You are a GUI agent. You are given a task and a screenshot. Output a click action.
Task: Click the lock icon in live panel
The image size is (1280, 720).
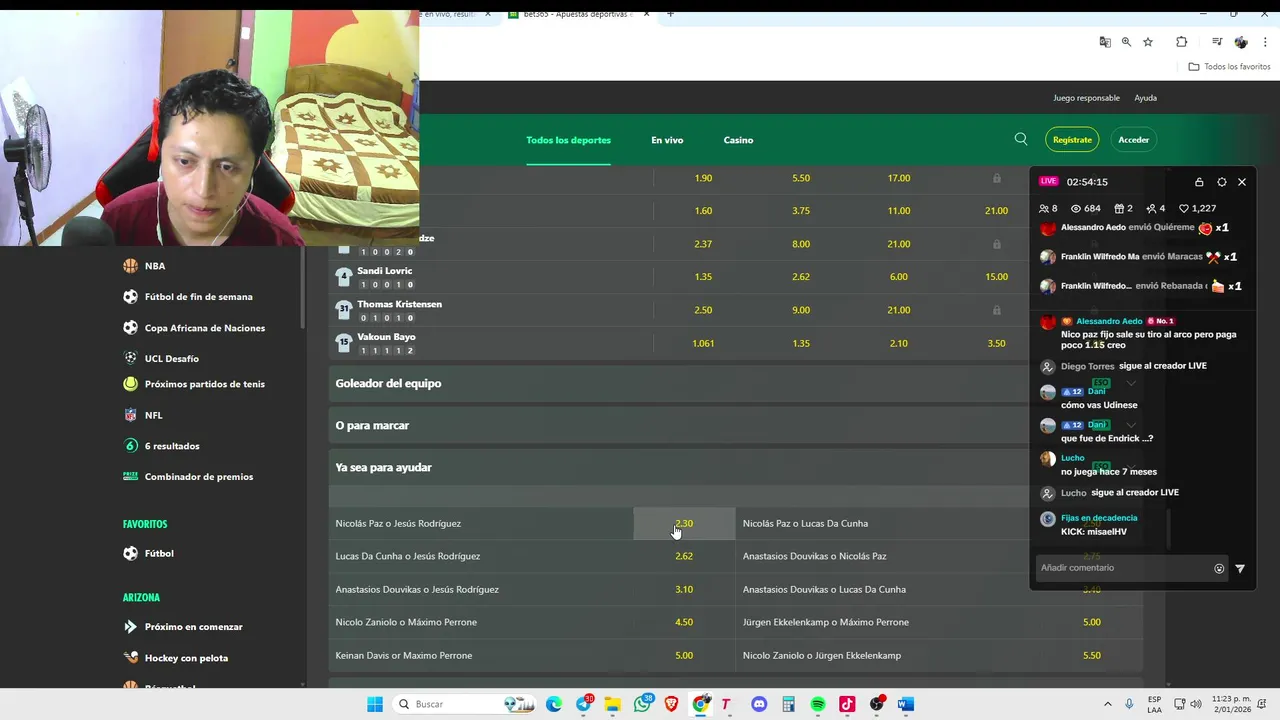point(1199,182)
